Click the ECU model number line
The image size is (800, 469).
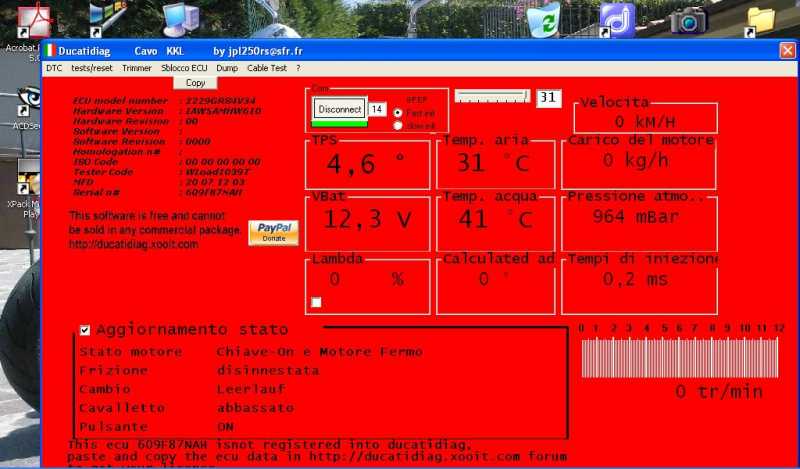164,101
